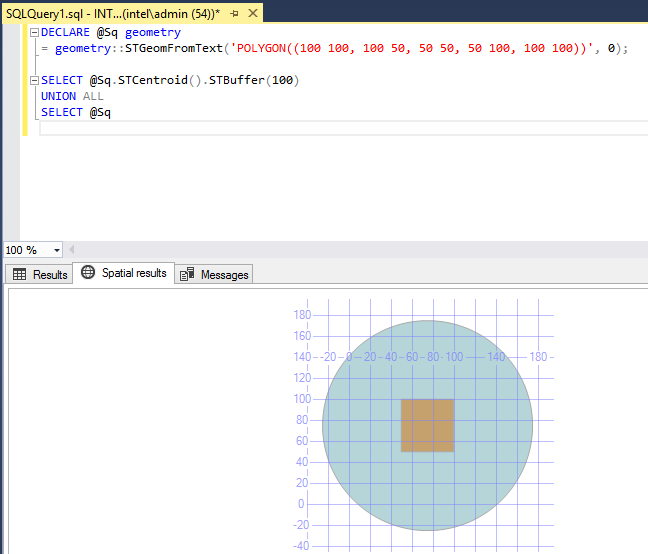Open the Messages tab
648x554 pixels.
[x=224, y=274]
